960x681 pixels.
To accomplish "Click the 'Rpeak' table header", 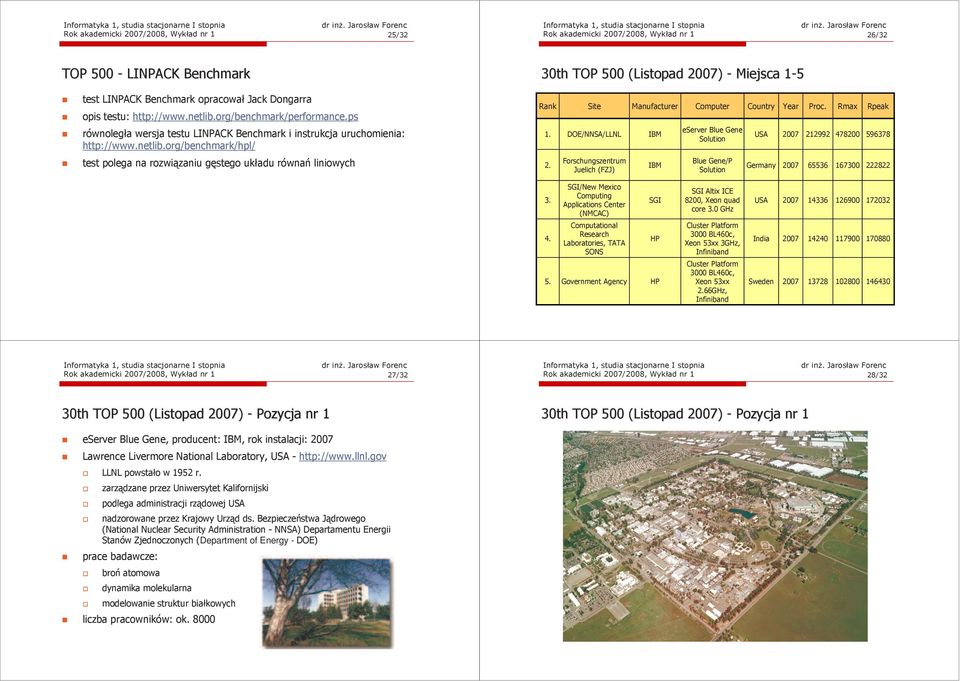I will click(878, 106).
